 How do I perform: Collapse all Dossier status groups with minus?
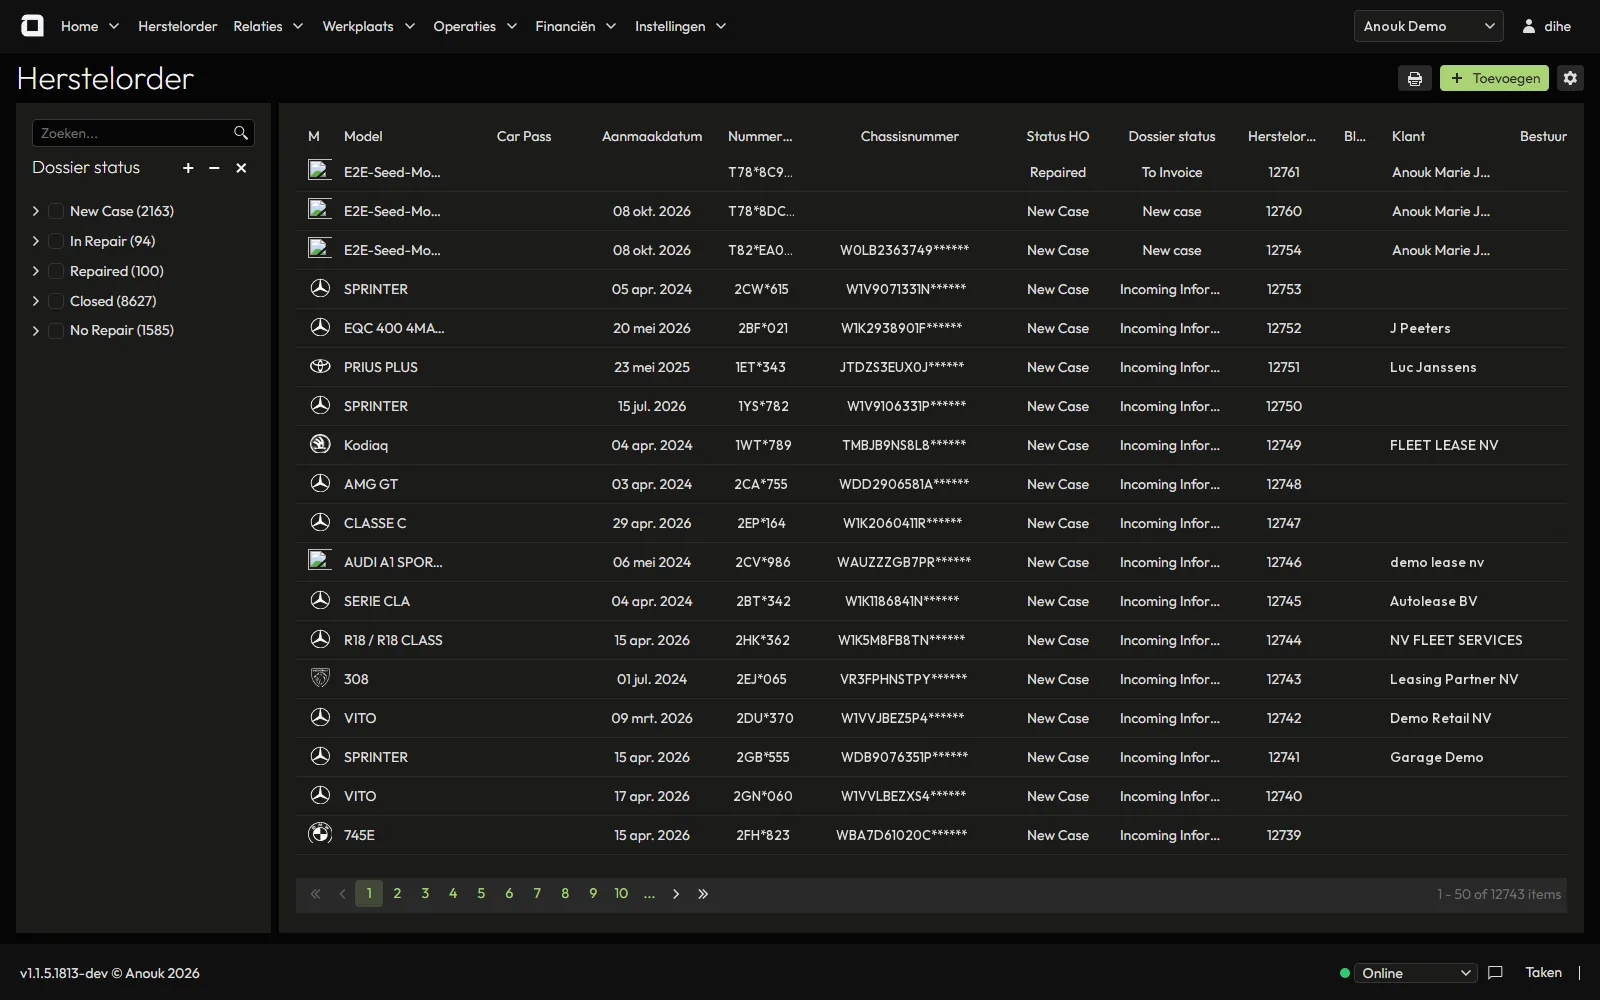pyautogui.click(x=214, y=168)
